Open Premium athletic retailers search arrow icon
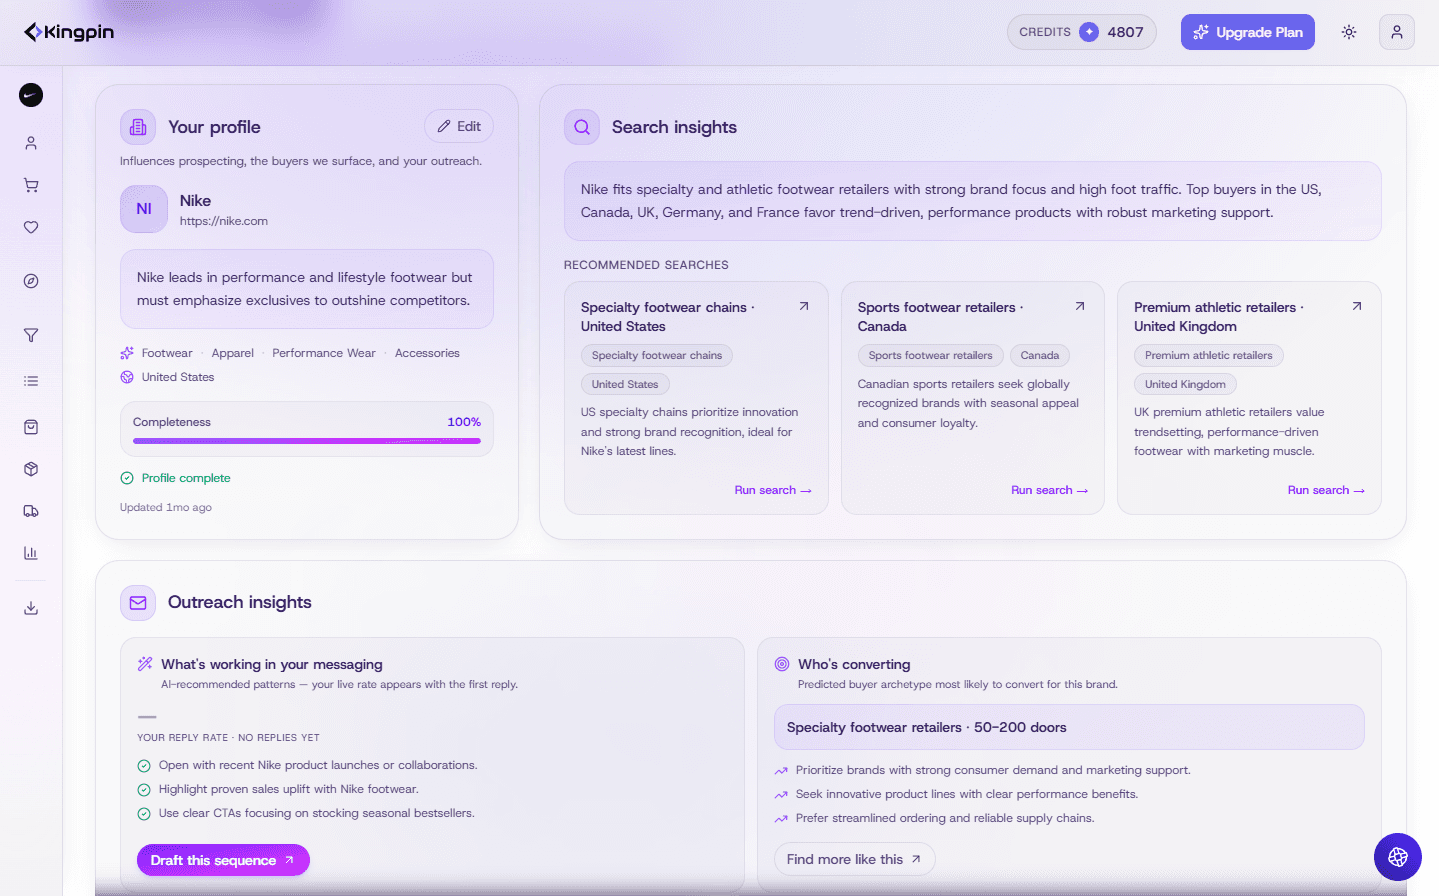 1357,306
